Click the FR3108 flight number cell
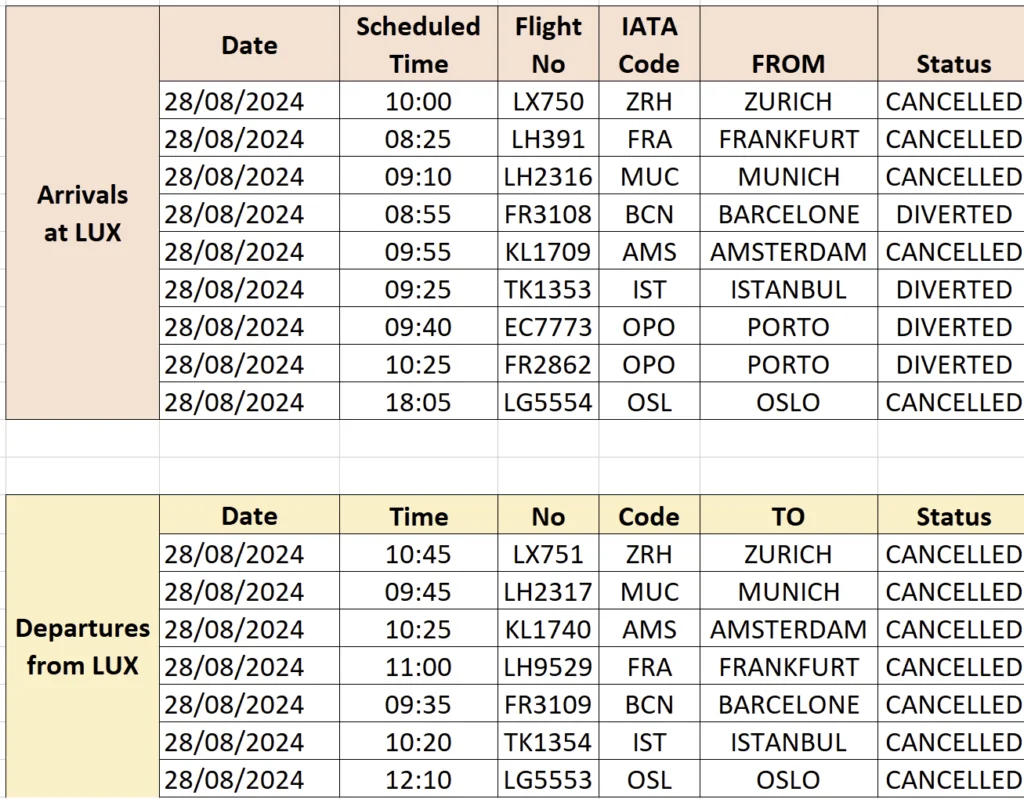Viewport: 1024px width, 799px height. [548, 214]
